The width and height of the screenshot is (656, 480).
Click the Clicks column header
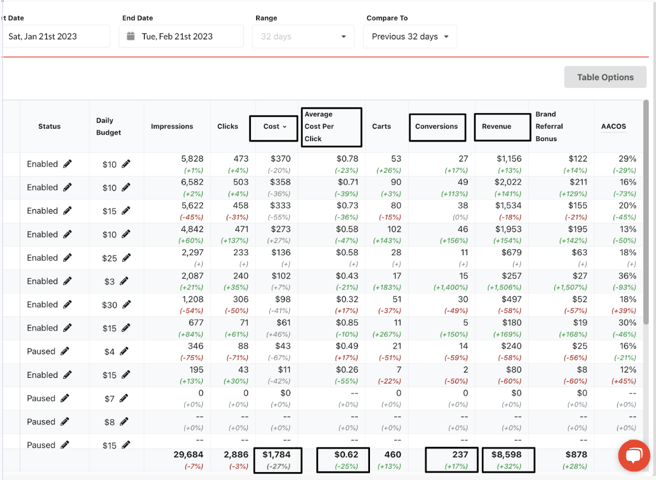(x=228, y=126)
